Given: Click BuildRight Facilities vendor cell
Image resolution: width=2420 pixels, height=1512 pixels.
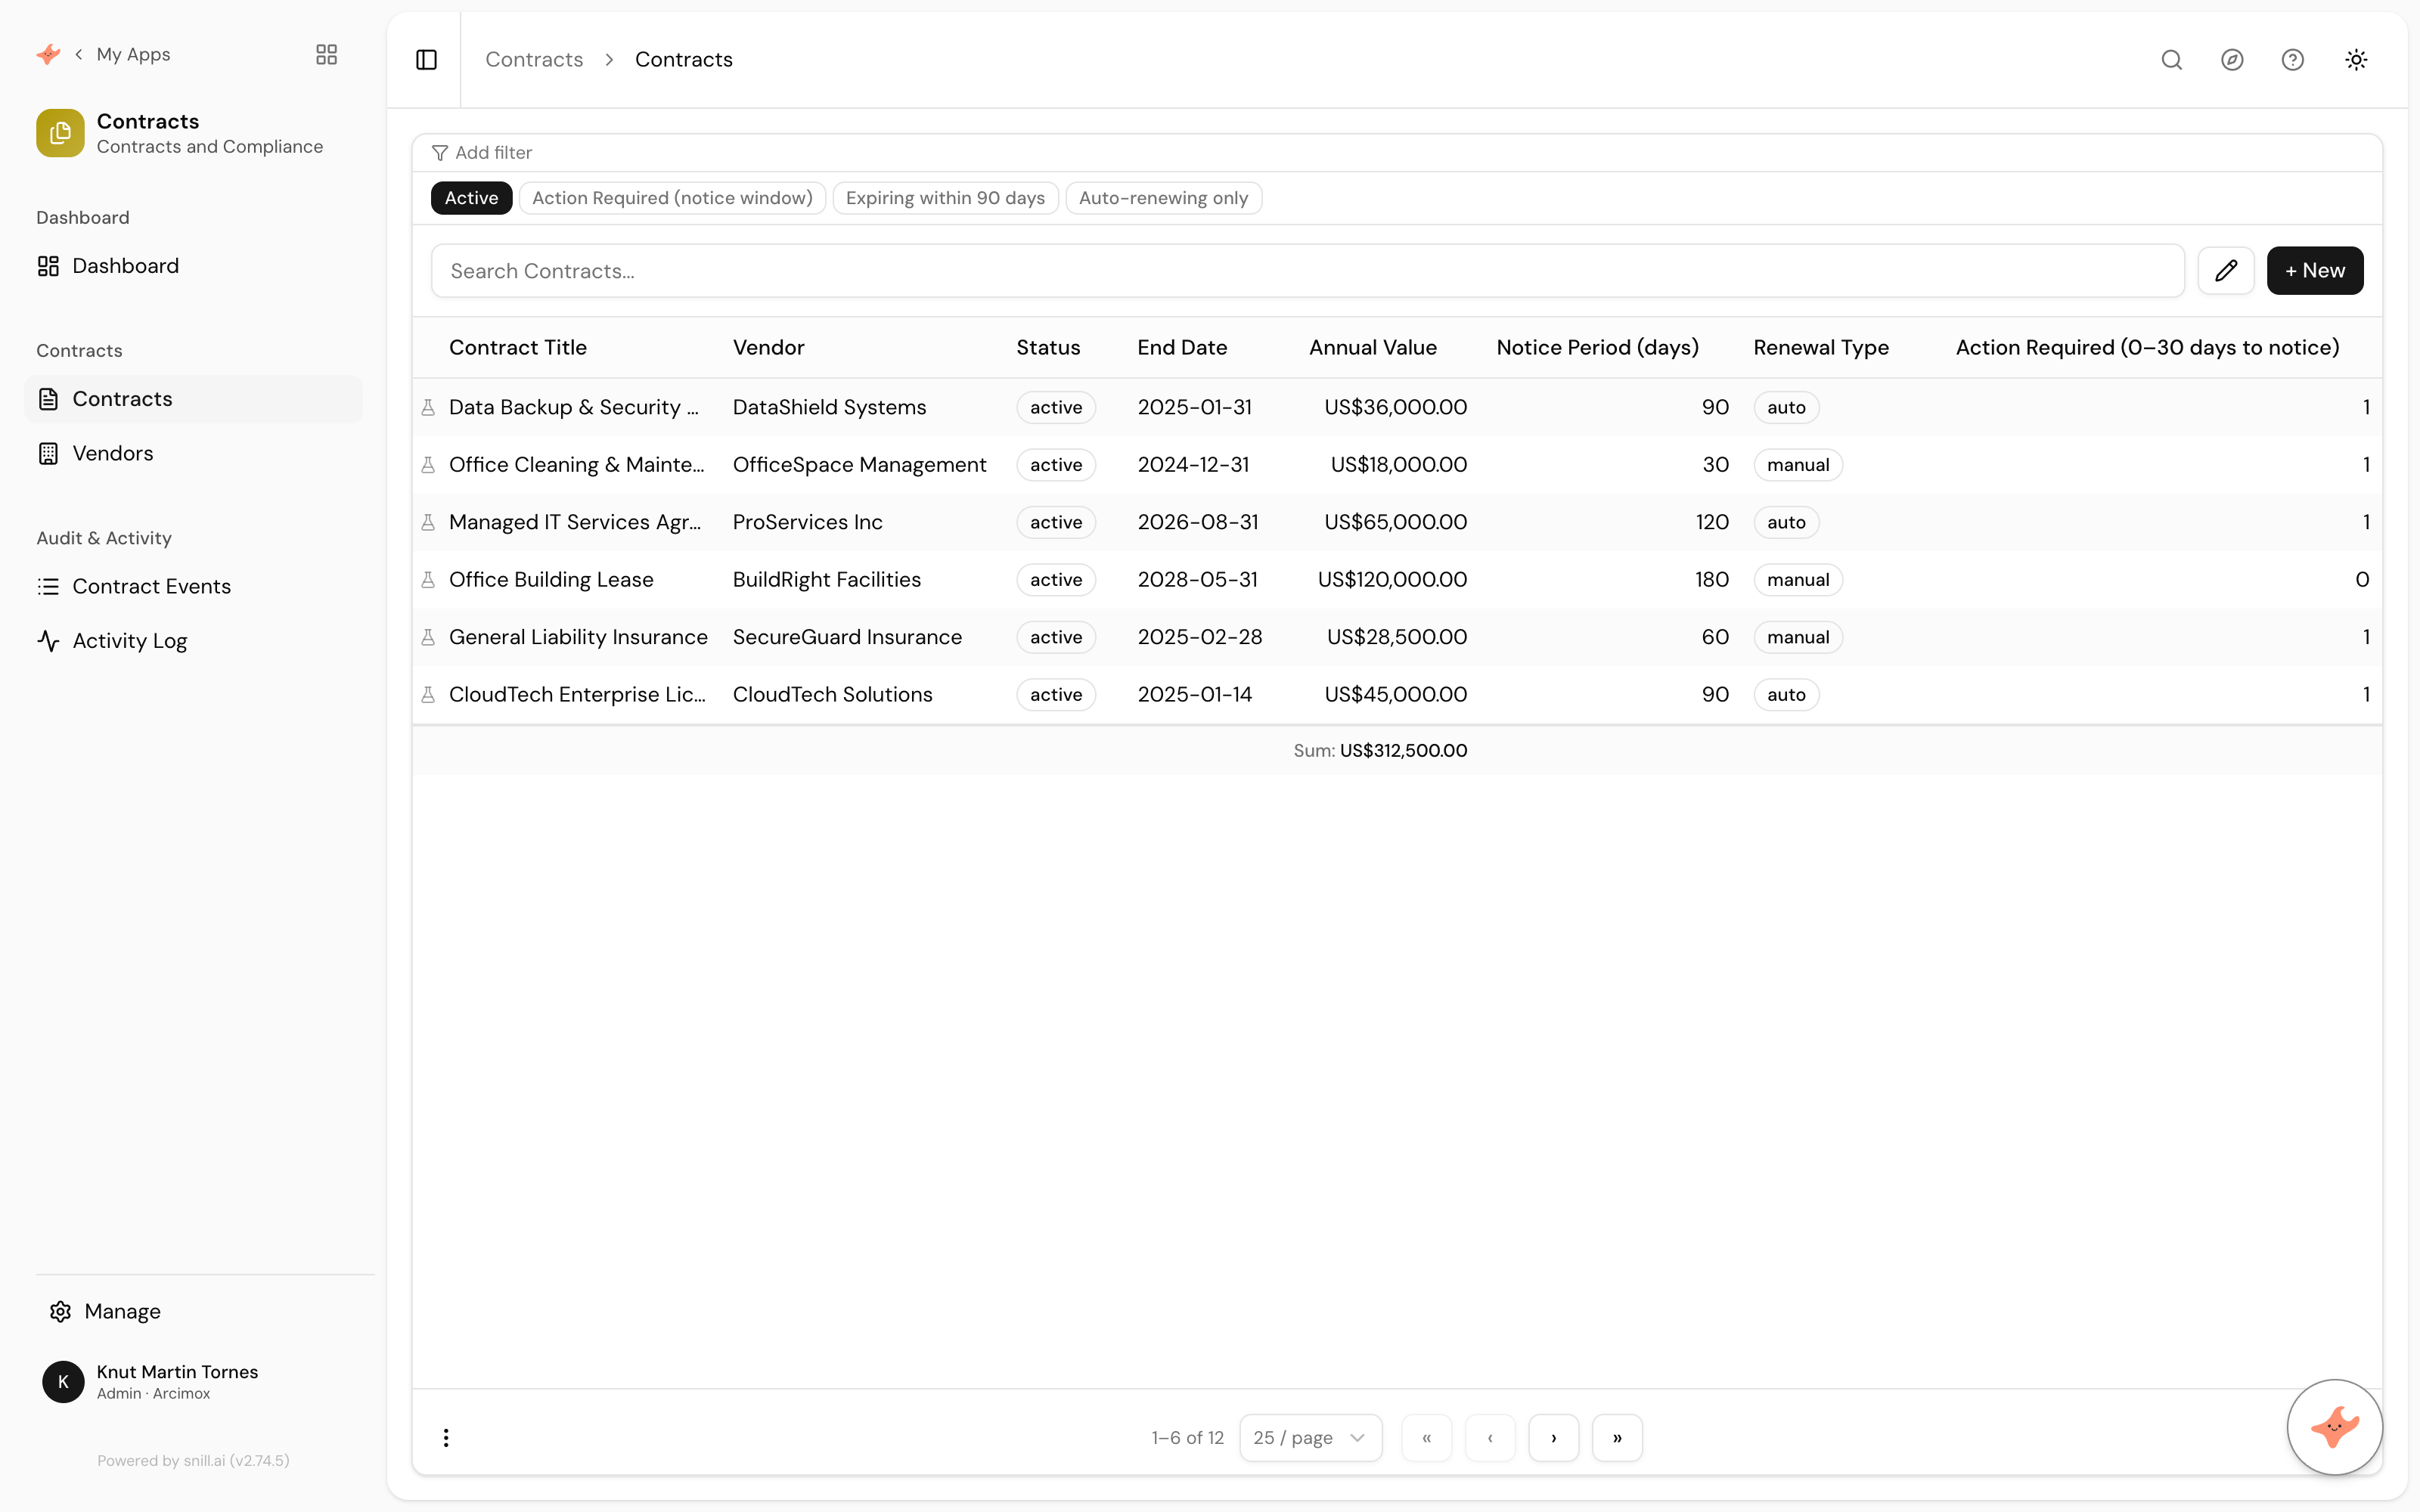Looking at the screenshot, I should coord(826,580).
